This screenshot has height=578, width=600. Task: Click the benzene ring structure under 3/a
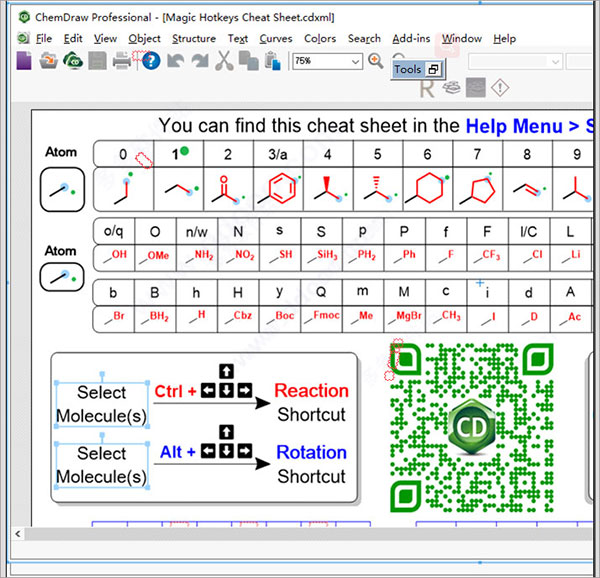279,188
